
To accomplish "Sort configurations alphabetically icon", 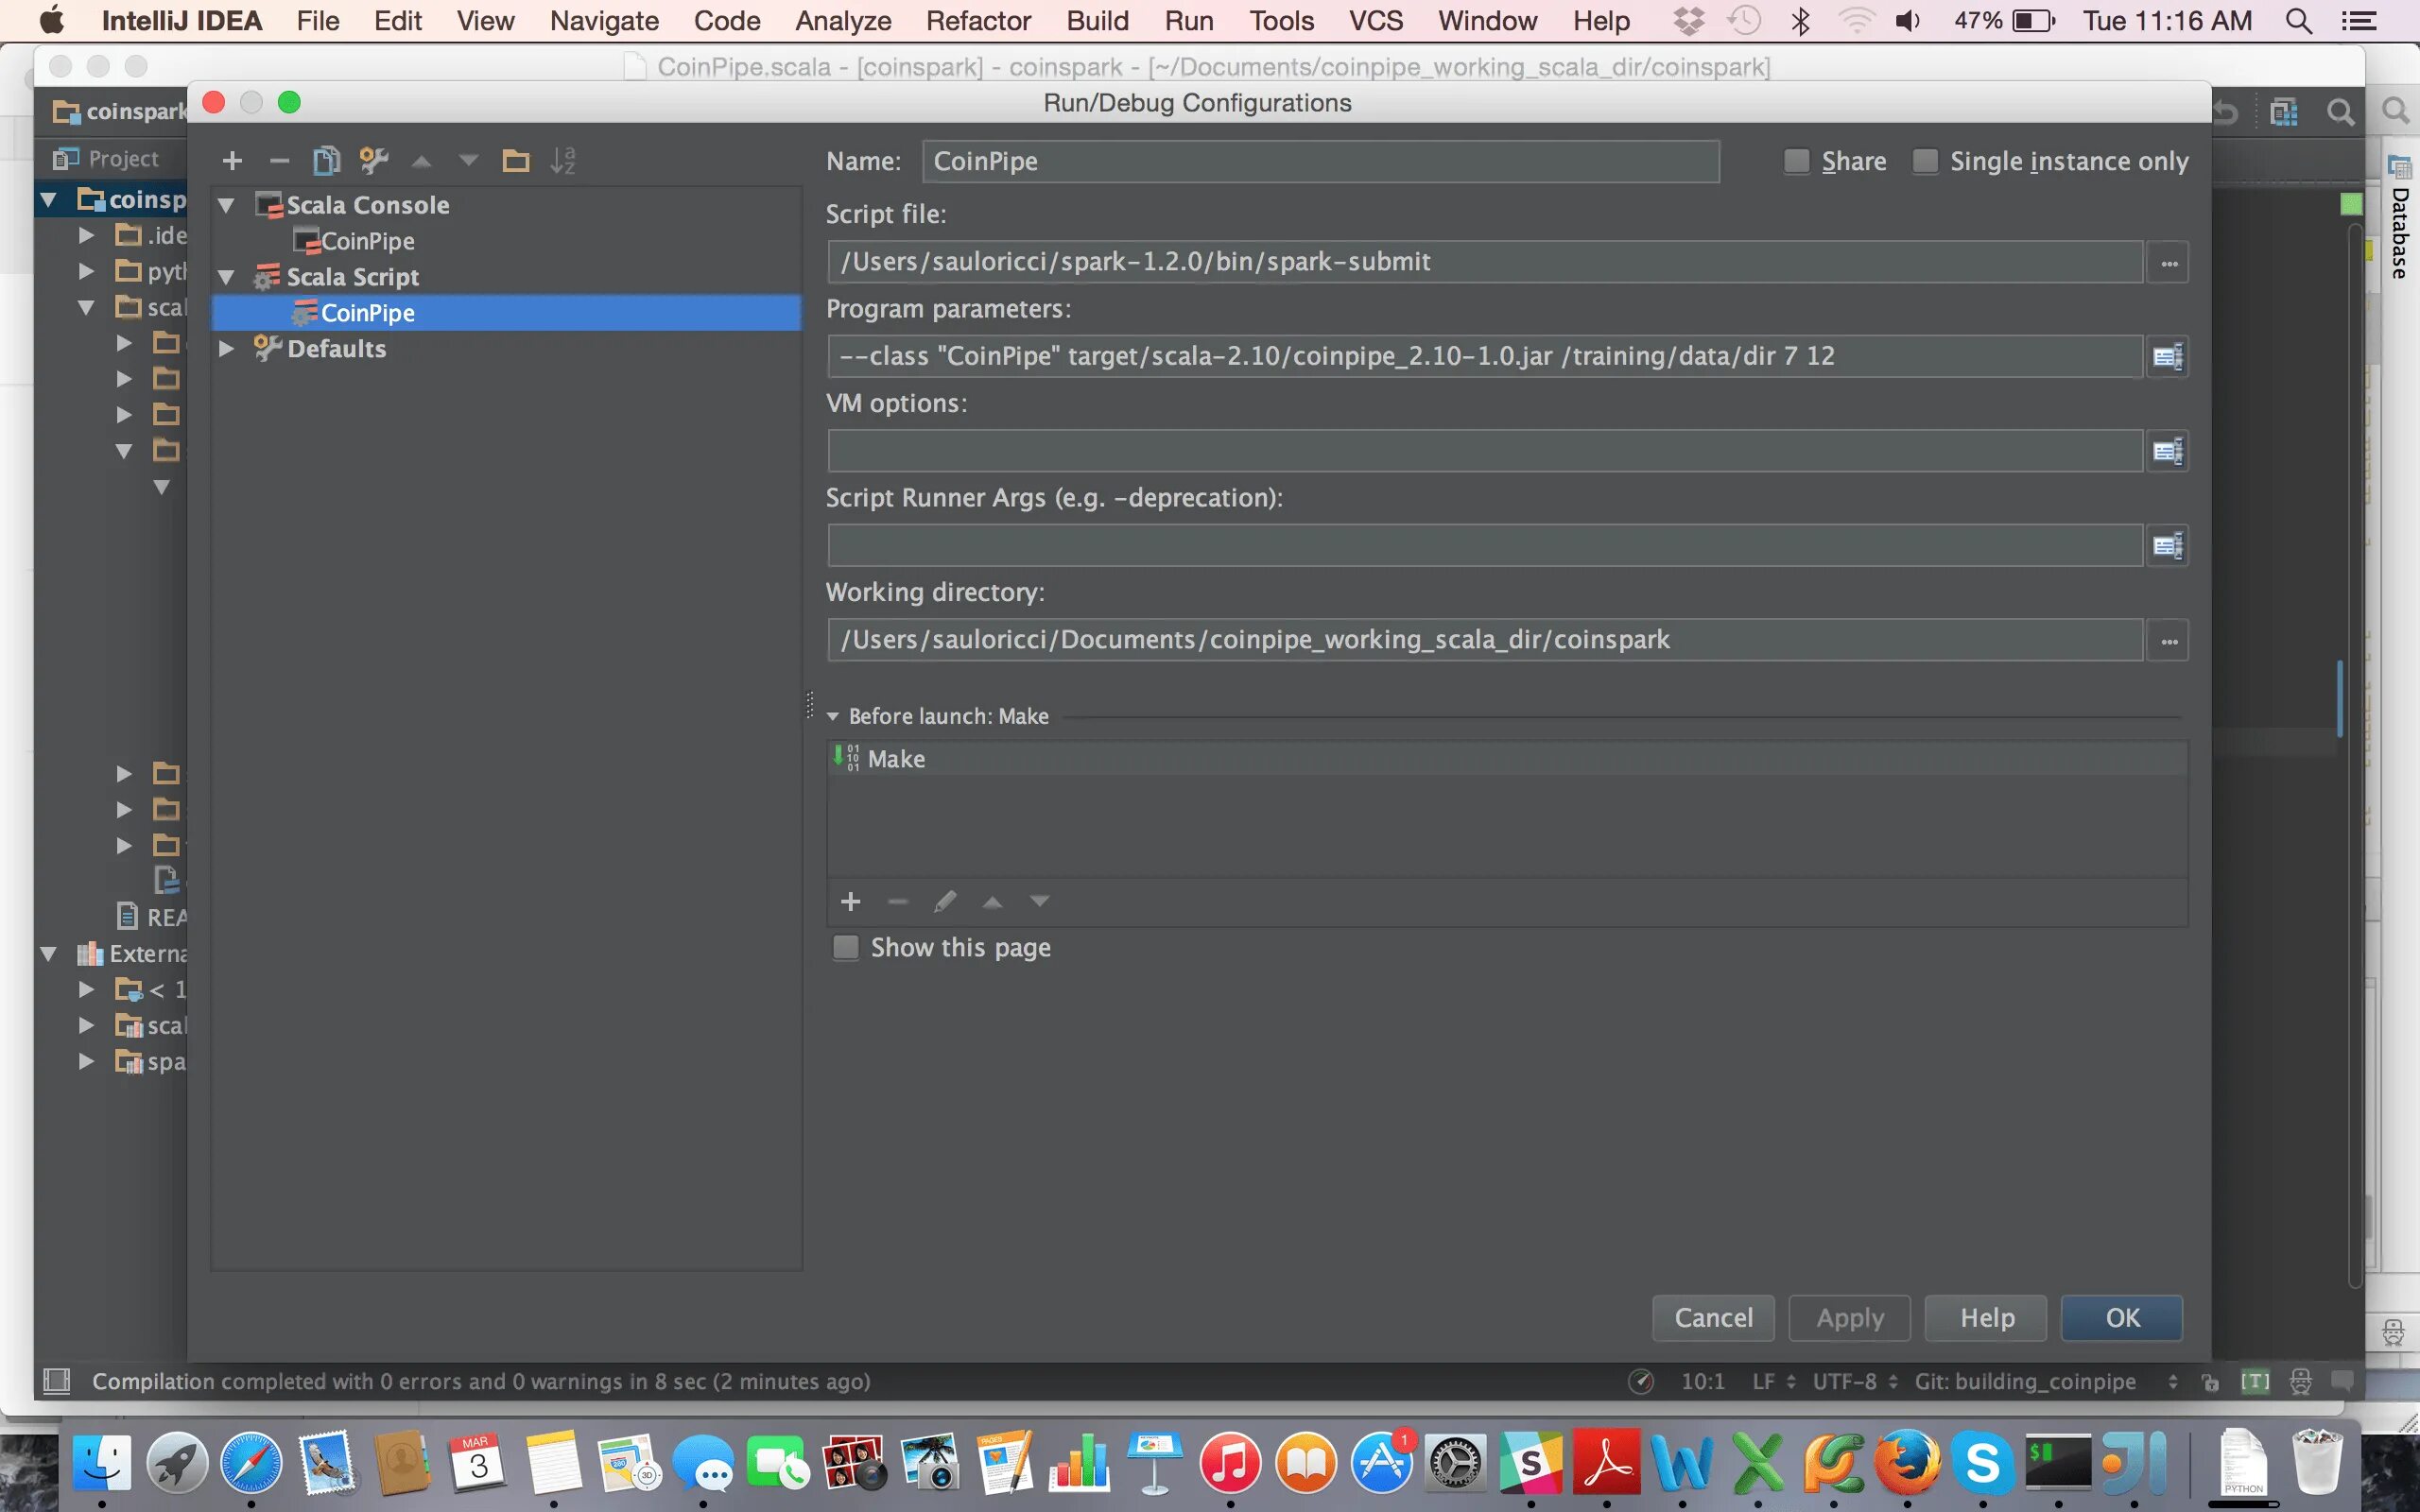I will click(563, 161).
